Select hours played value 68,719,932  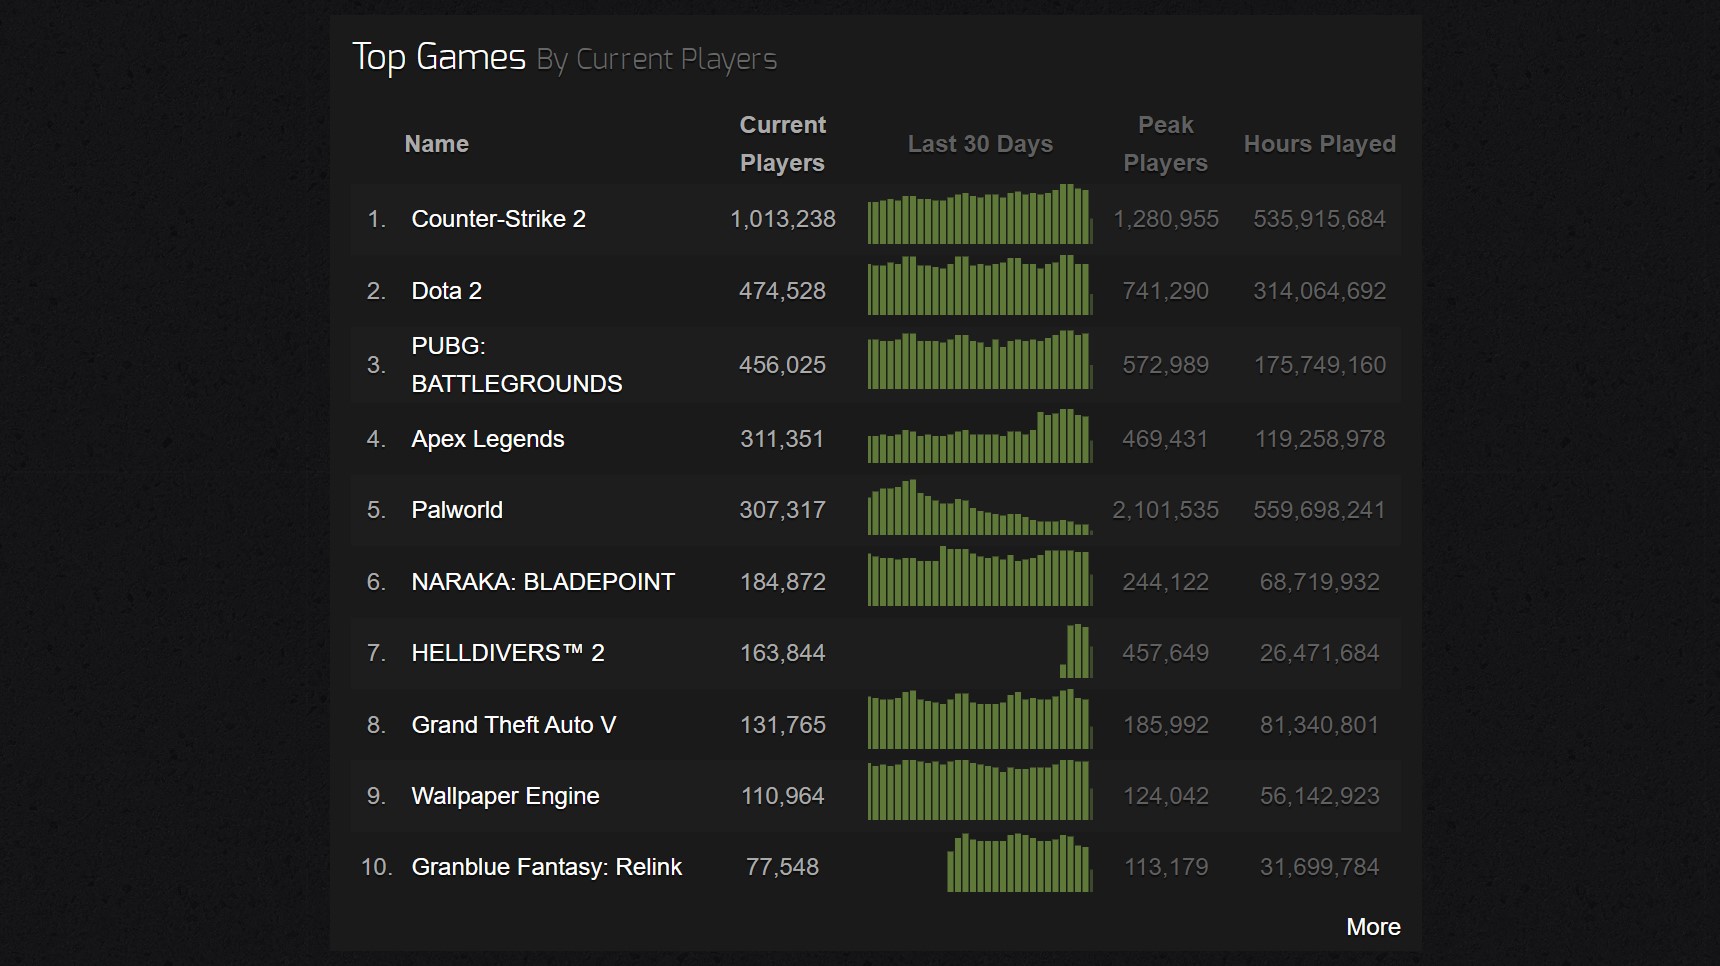[1319, 582]
